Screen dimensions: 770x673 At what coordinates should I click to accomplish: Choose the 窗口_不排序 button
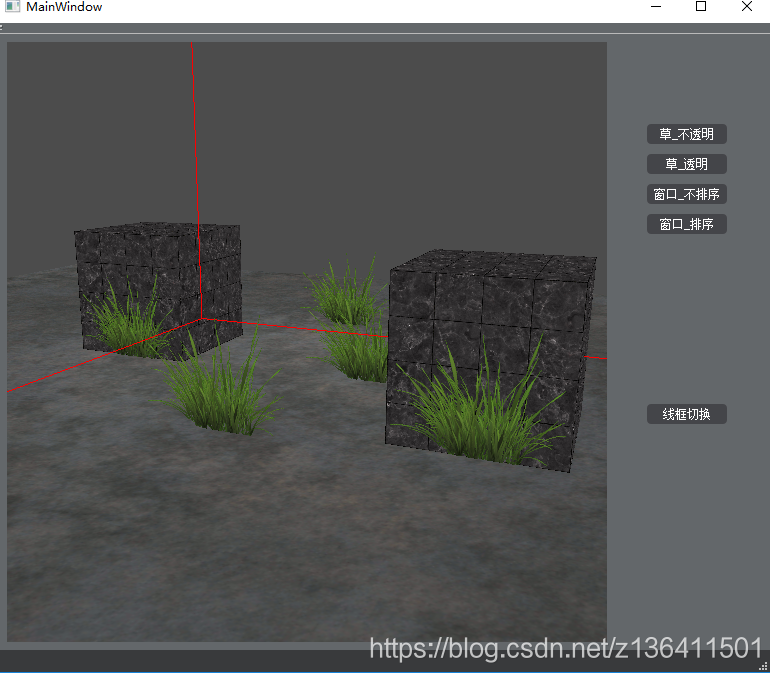(687, 195)
